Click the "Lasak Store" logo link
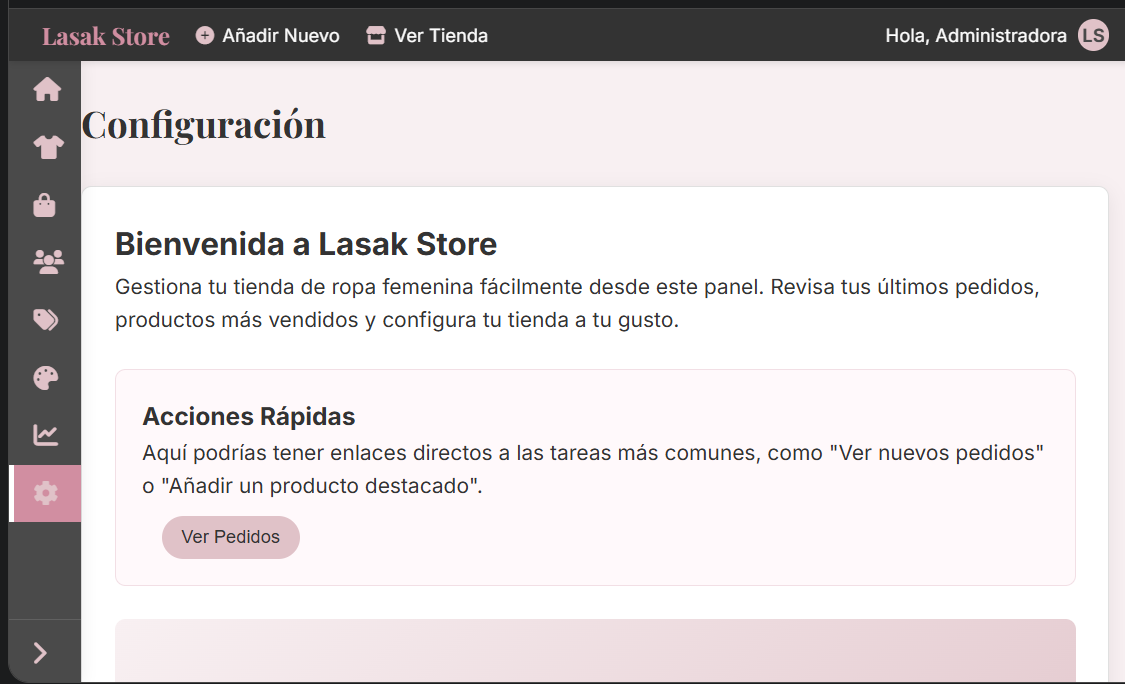The width and height of the screenshot is (1125, 684). click(x=106, y=37)
